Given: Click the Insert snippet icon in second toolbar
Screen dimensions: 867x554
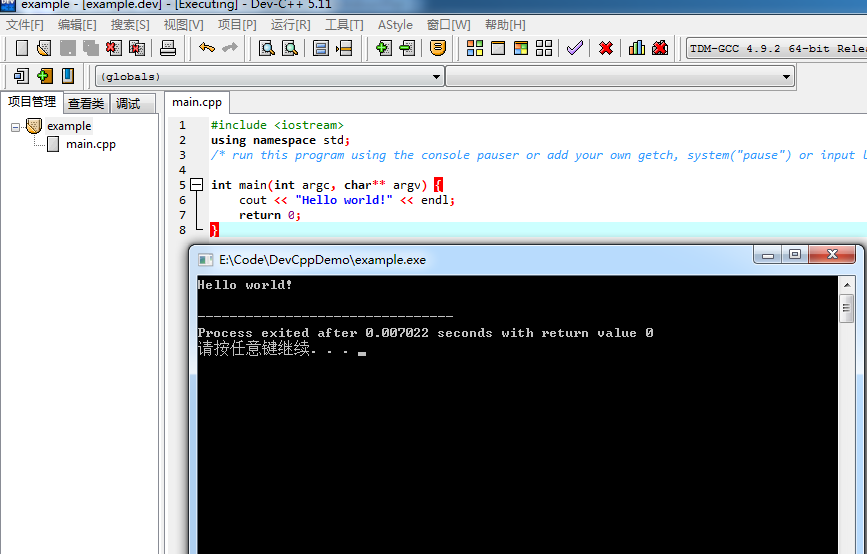Looking at the screenshot, I should tap(22, 76).
